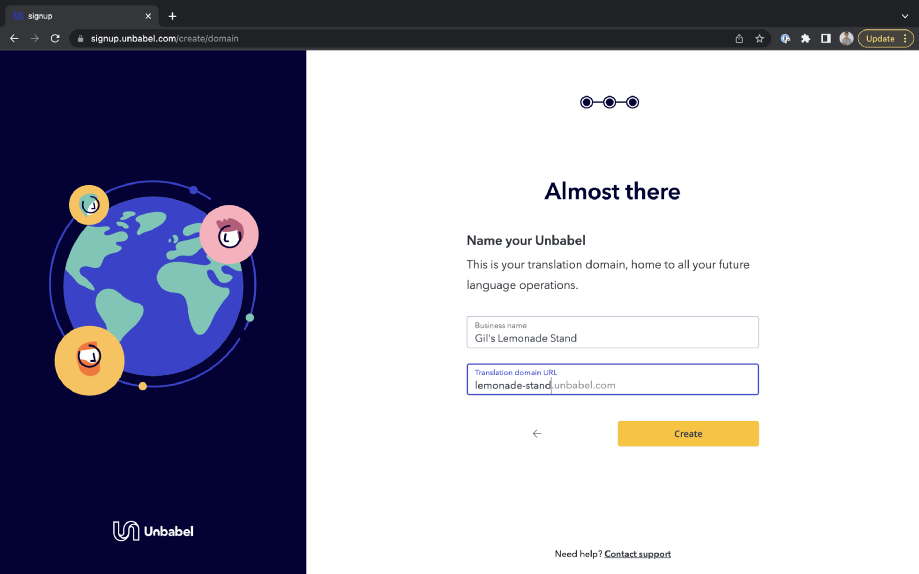The height and width of the screenshot is (574, 919).
Task: Click the first progress step dot
Action: point(586,102)
